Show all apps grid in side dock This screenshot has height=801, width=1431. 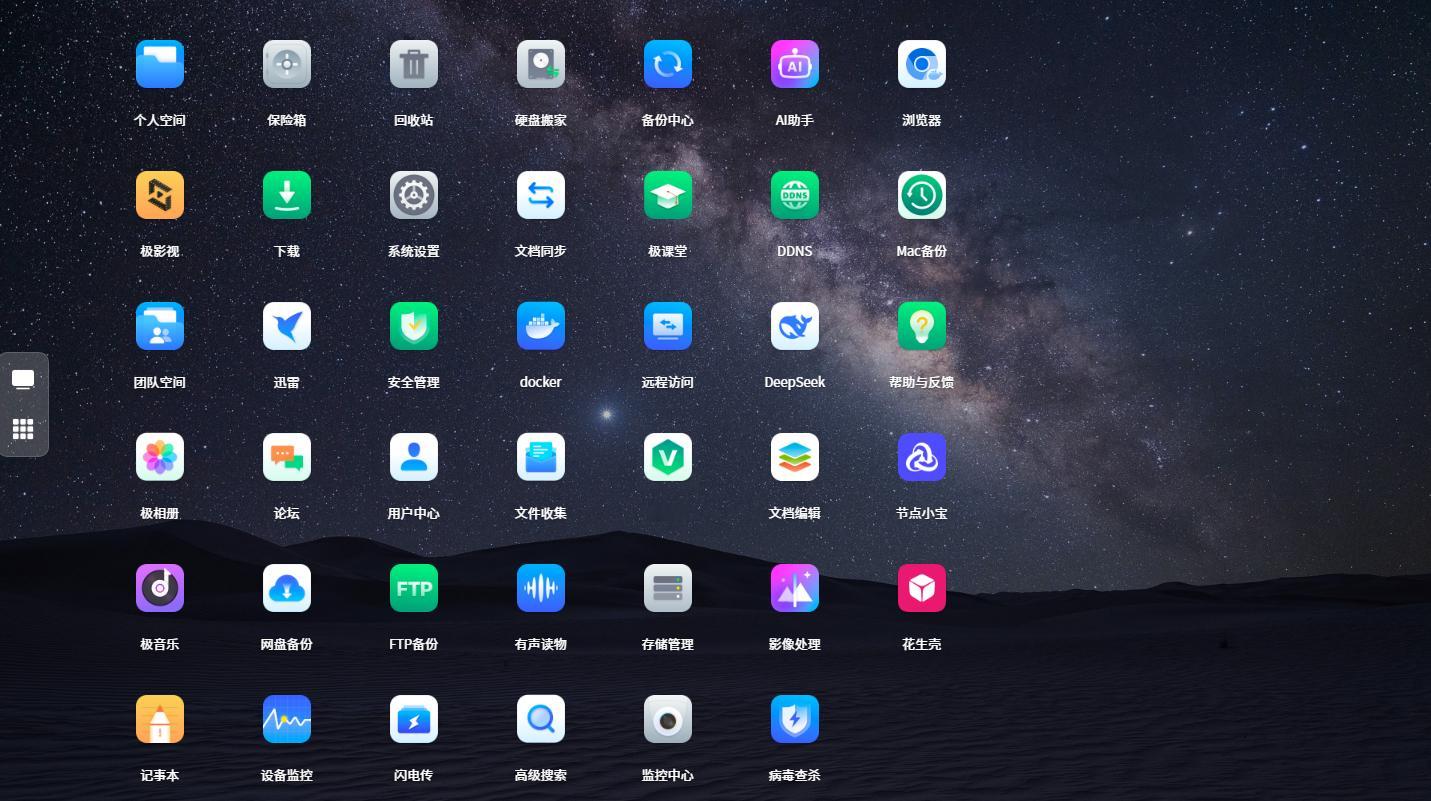coord(23,429)
